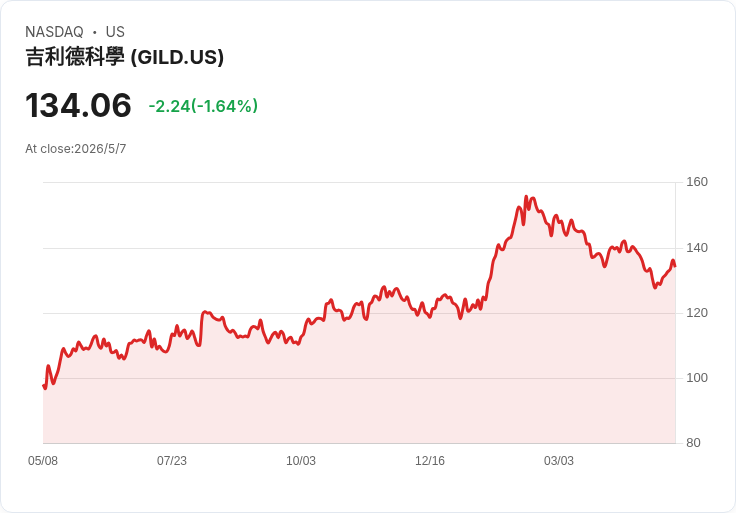Click the chart line's final endpoint

[675, 266]
